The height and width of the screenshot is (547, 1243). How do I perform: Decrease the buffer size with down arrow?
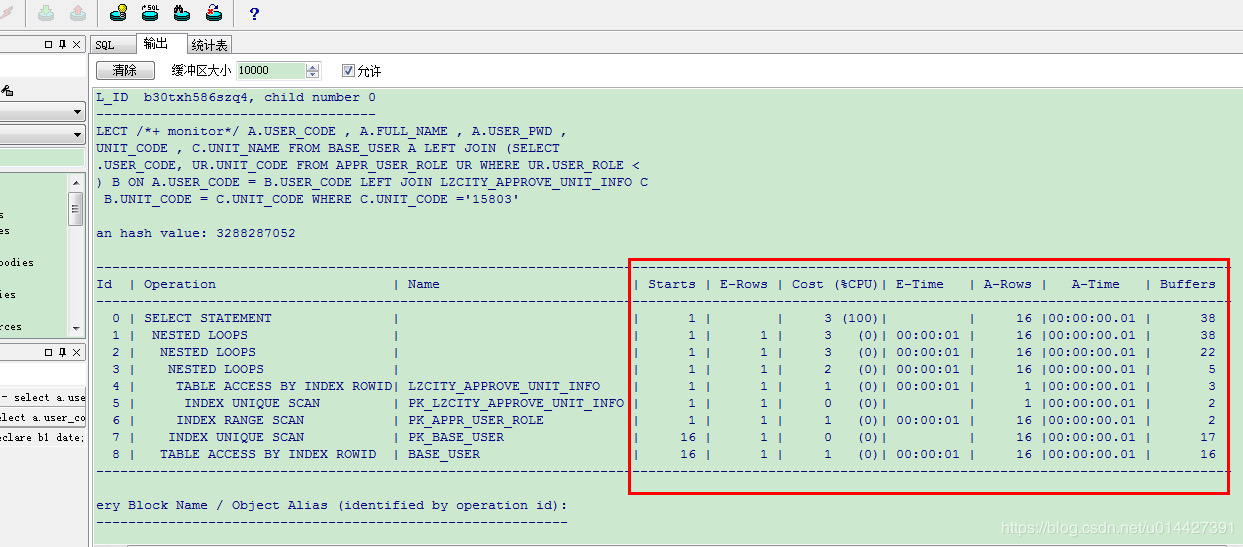pyautogui.click(x=313, y=75)
